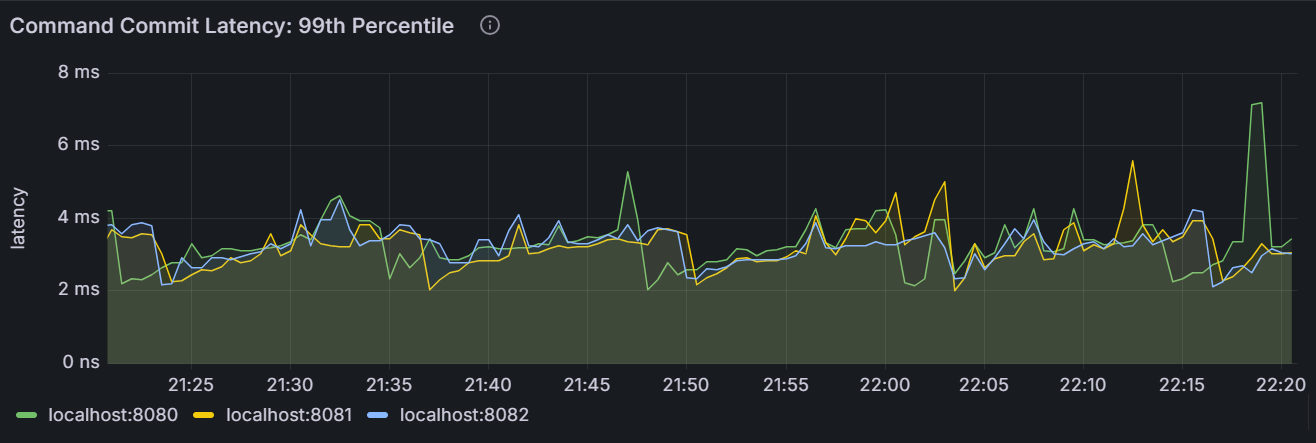
Task: Click the 0 ns y-axis label
Action: click(80, 362)
